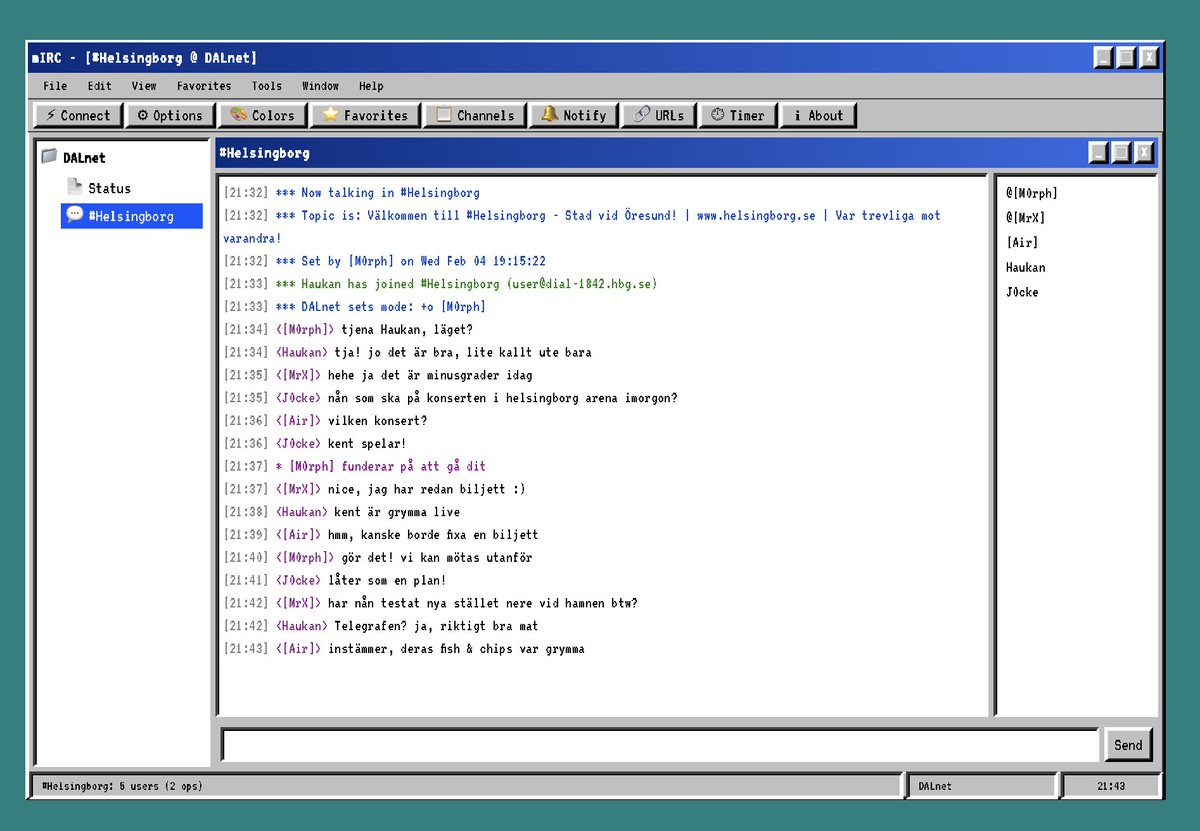Click the 21:43 clock in status bar
1200x831 pixels.
click(1111, 786)
